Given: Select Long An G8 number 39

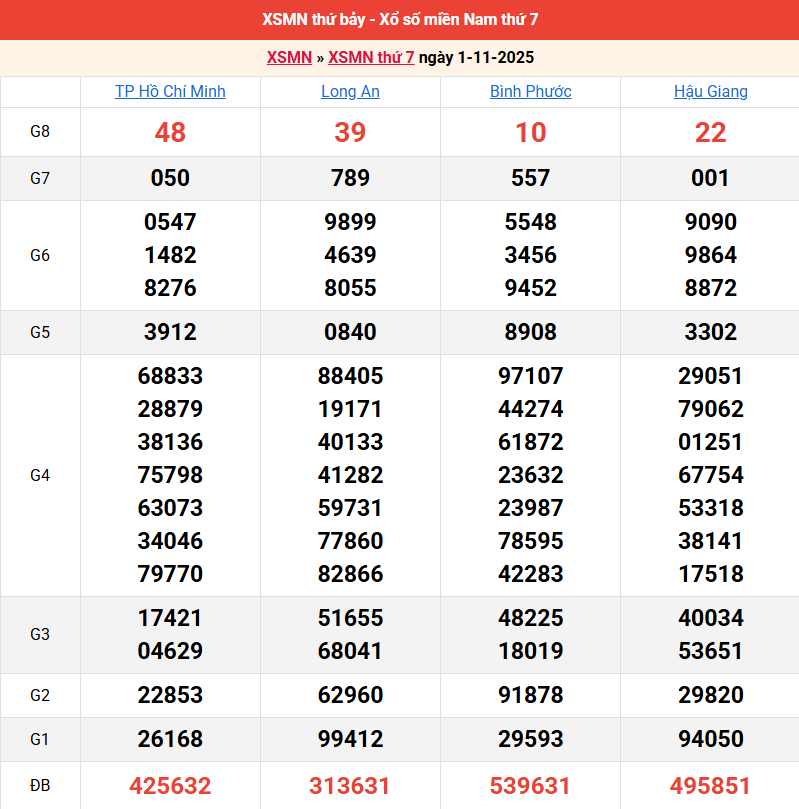Looking at the screenshot, I should point(350,132).
